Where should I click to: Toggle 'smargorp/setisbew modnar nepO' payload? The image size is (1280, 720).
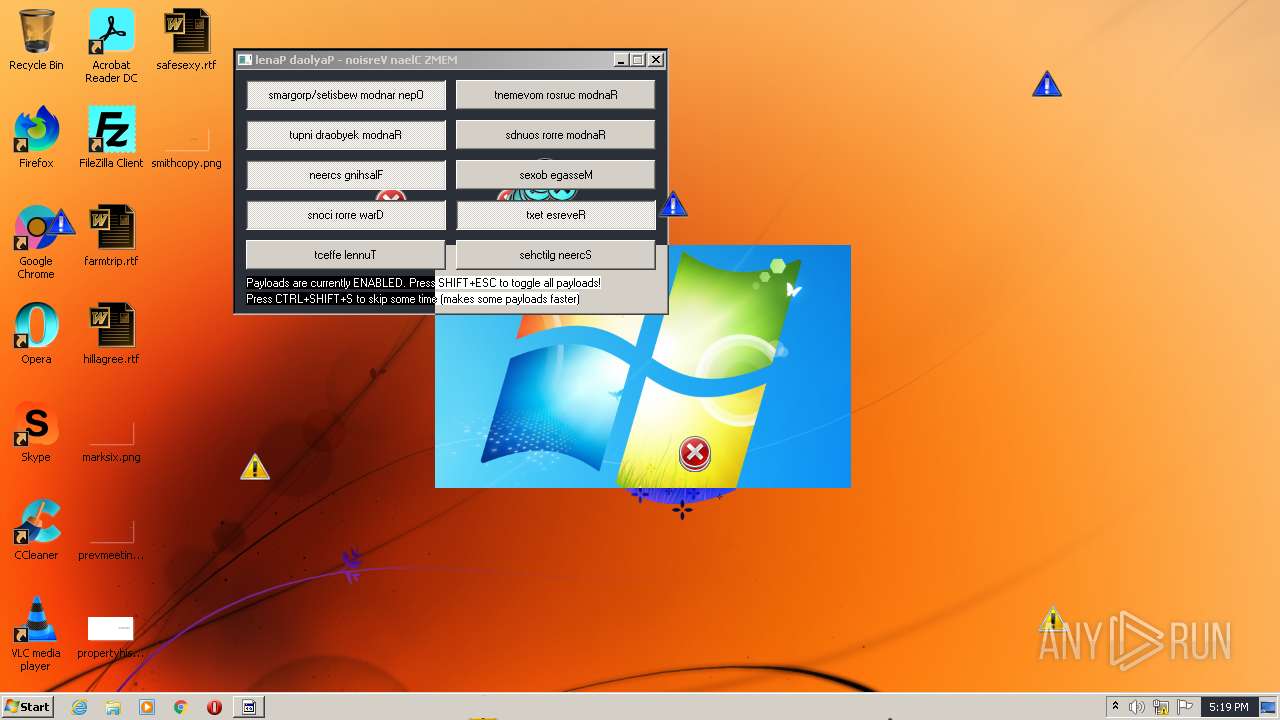click(x=346, y=95)
